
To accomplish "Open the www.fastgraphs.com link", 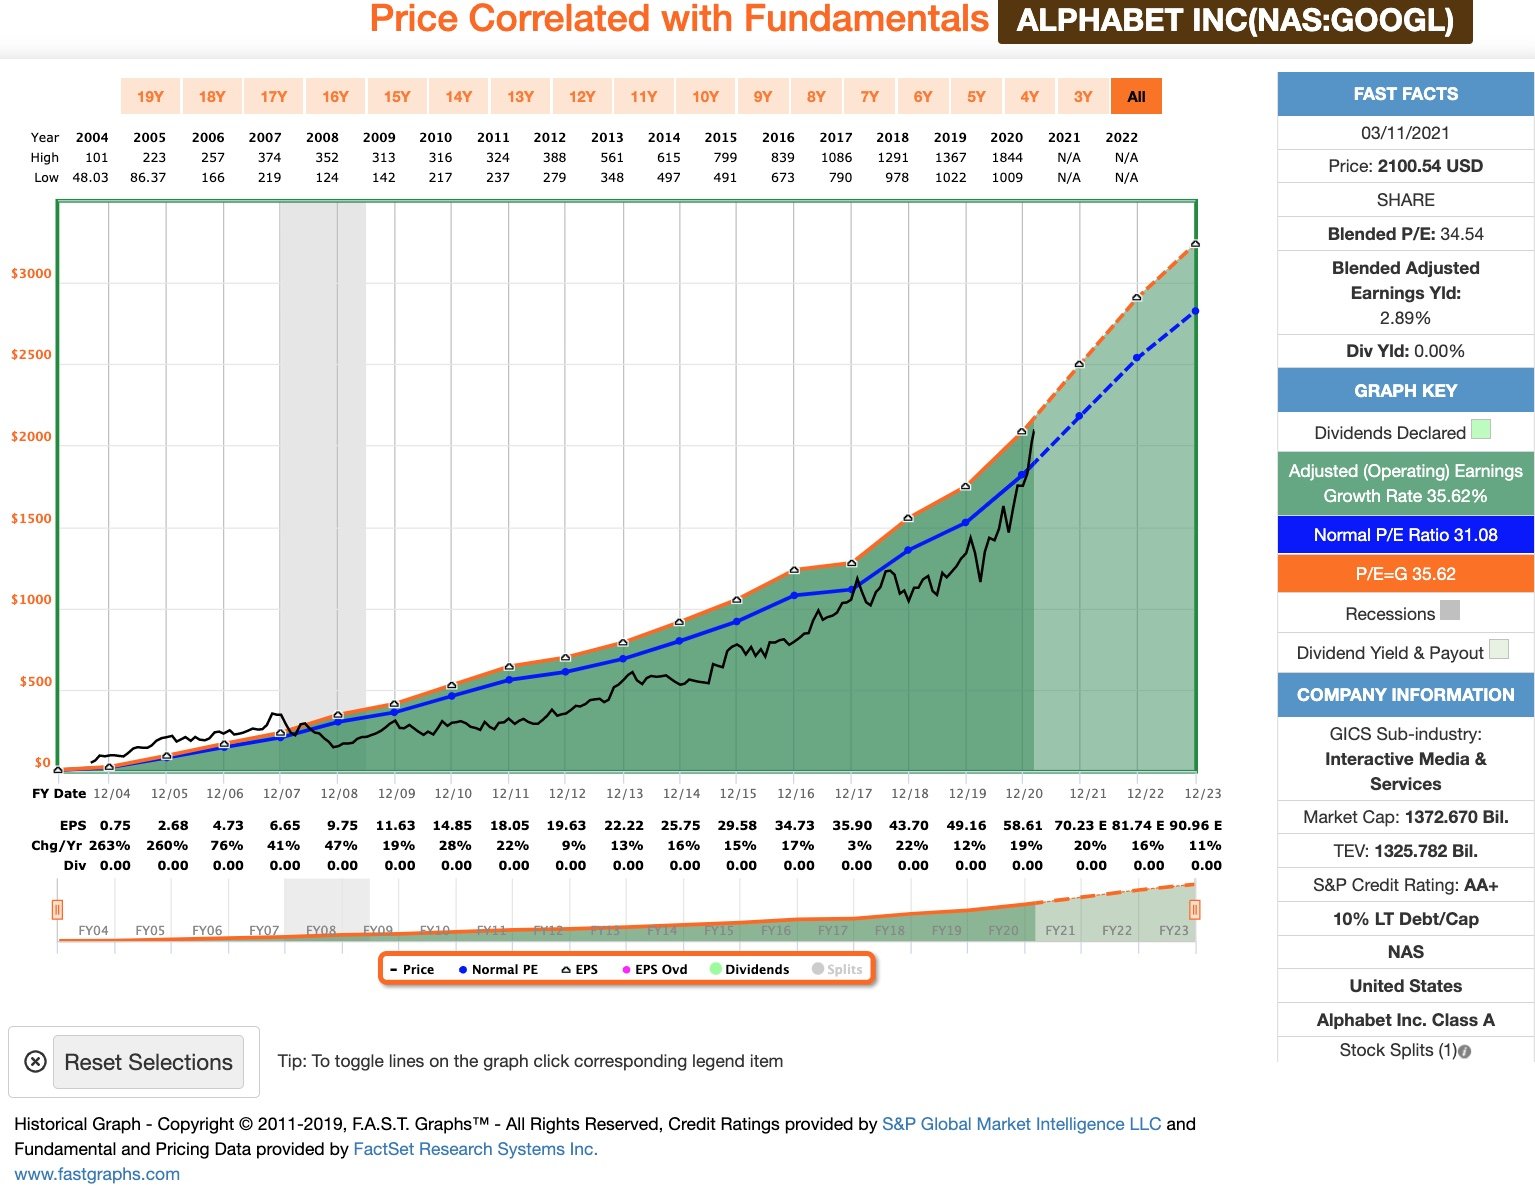I will [97, 1174].
